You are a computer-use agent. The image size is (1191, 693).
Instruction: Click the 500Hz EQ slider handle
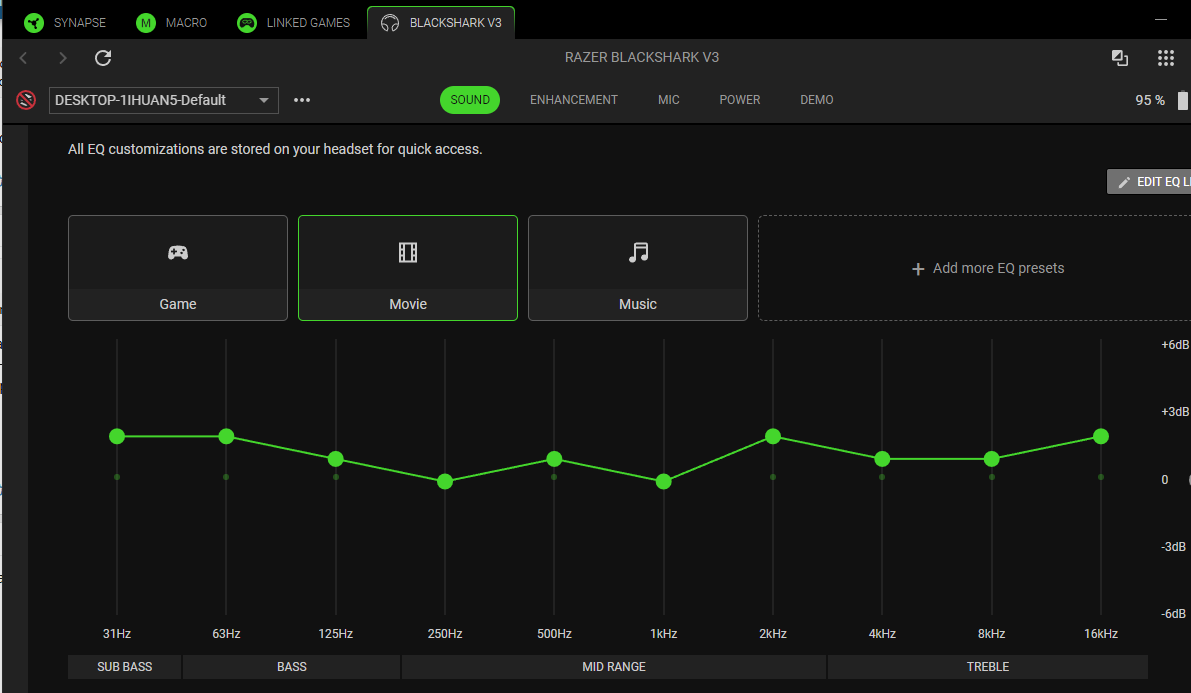tap(554, 459)
